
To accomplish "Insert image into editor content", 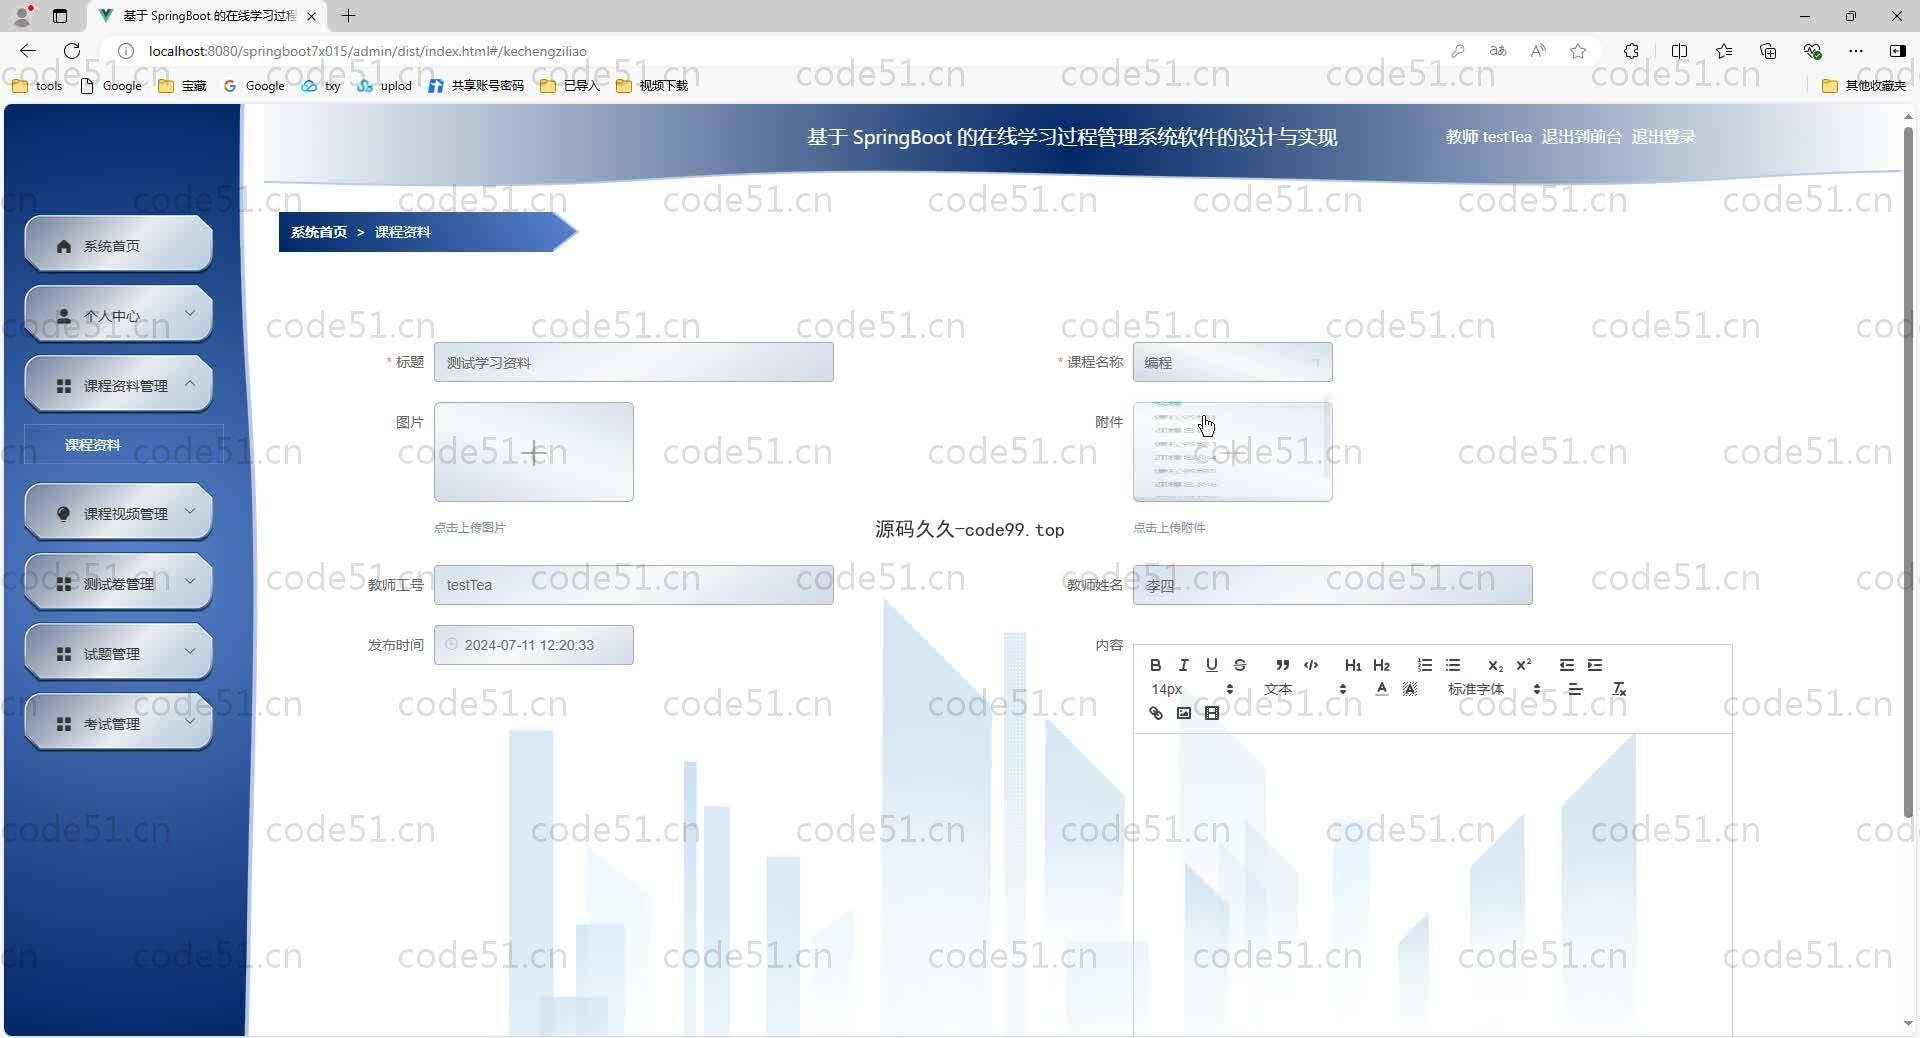I will (x=1183, y=713).
